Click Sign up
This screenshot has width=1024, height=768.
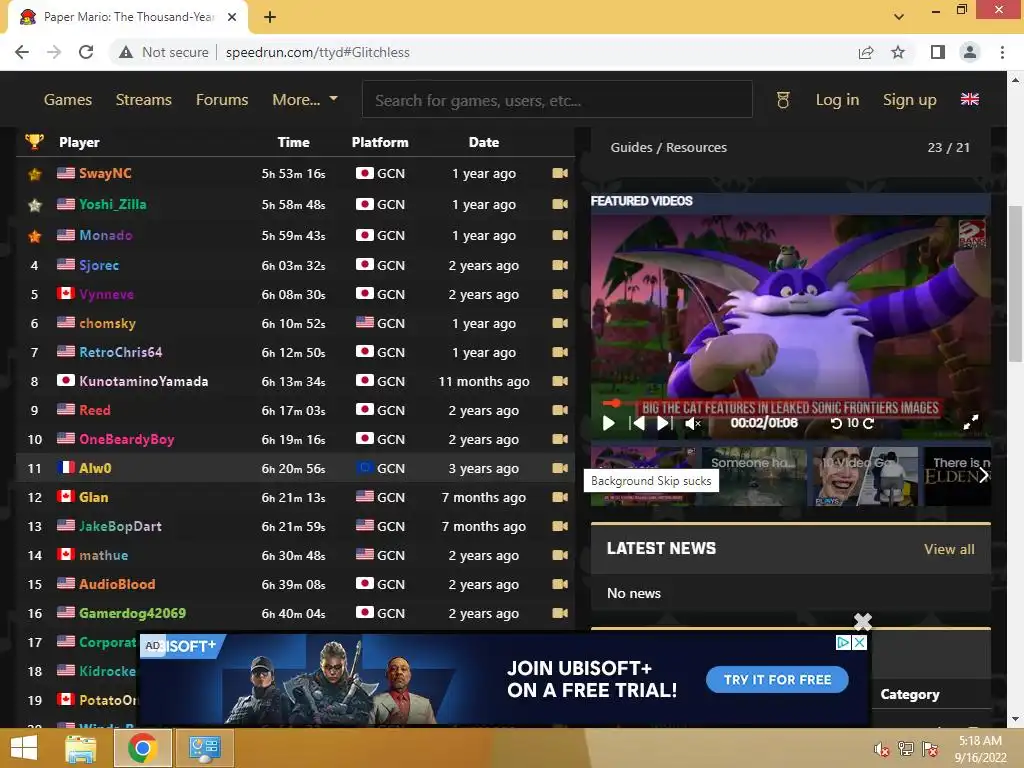[910, 100]
